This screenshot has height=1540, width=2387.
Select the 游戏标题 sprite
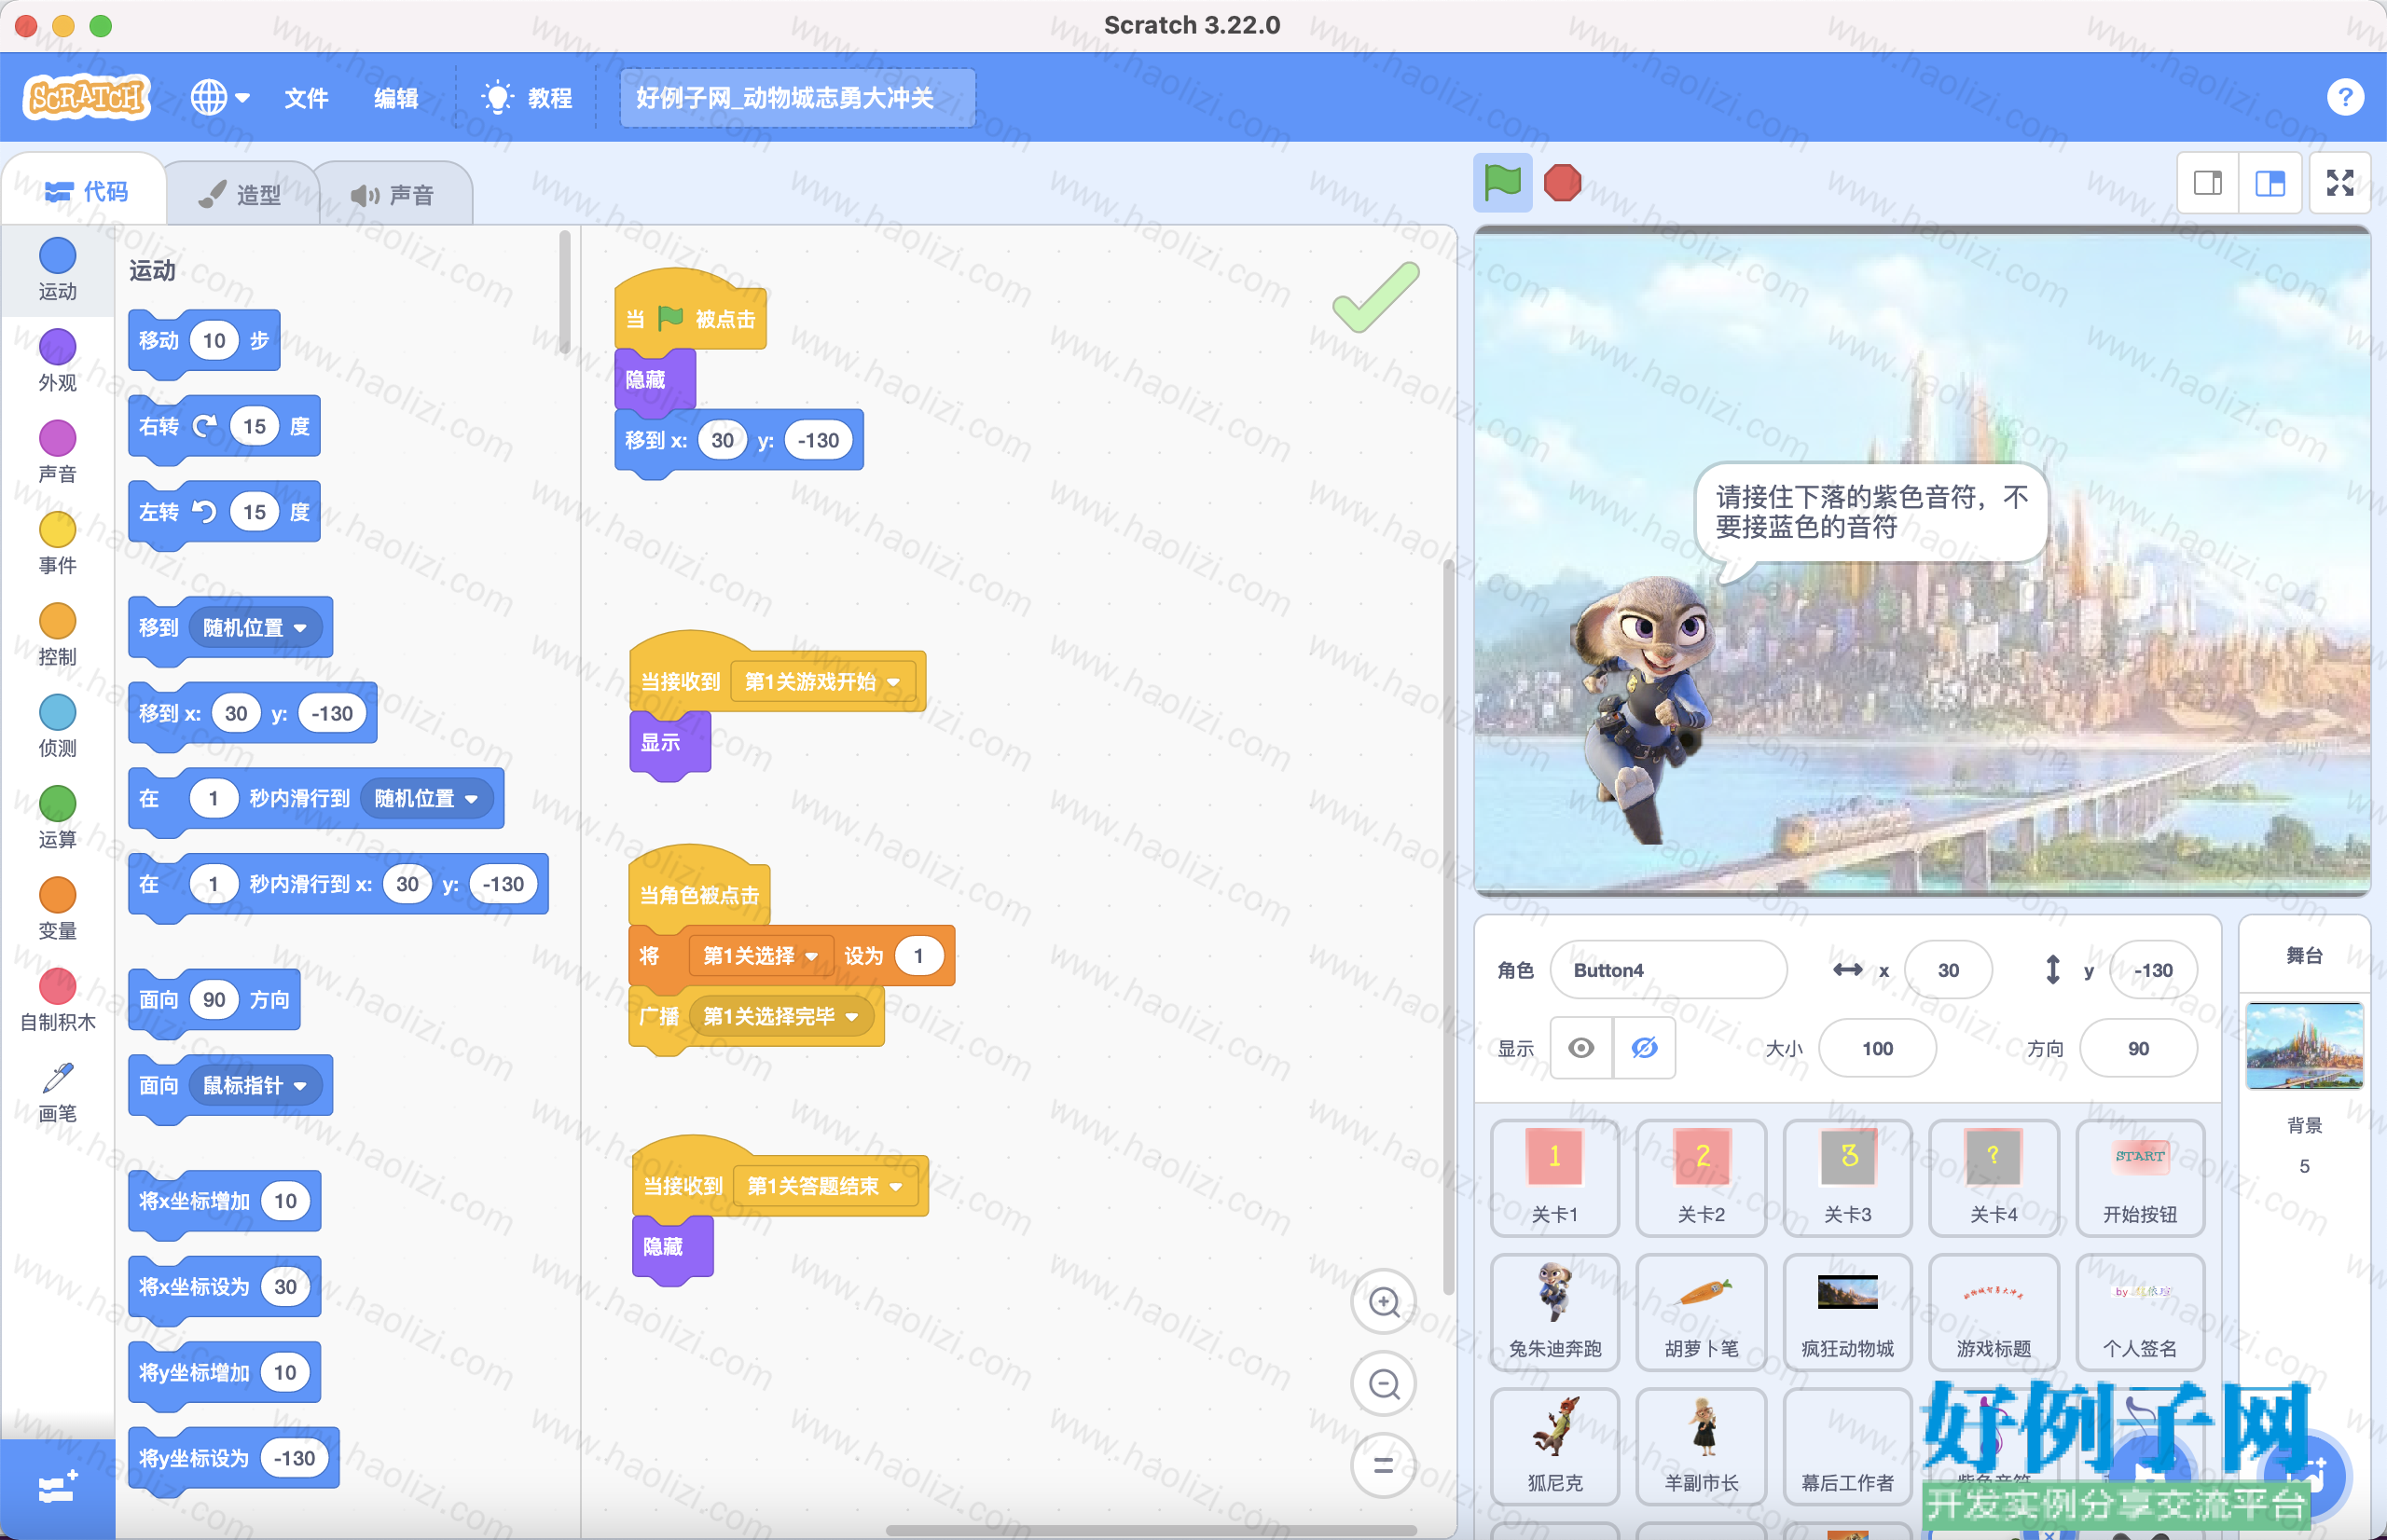pos(1993,1312)
